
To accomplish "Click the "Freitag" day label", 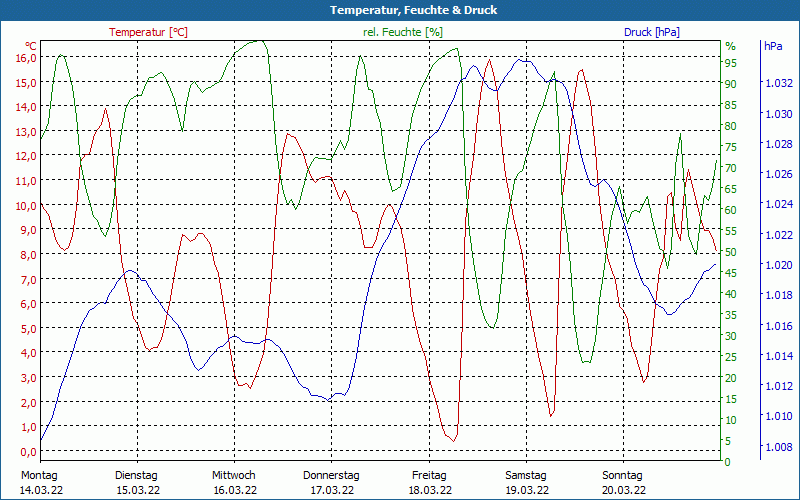I will (x=429, y=476).
